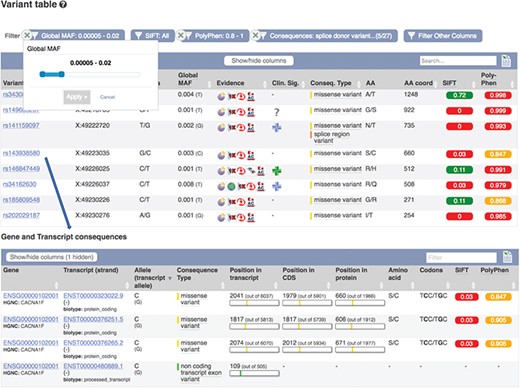Open gene link beside ENST00000323022.9
This screenshot has height=388, width=520.
click(x=31, y=296)
